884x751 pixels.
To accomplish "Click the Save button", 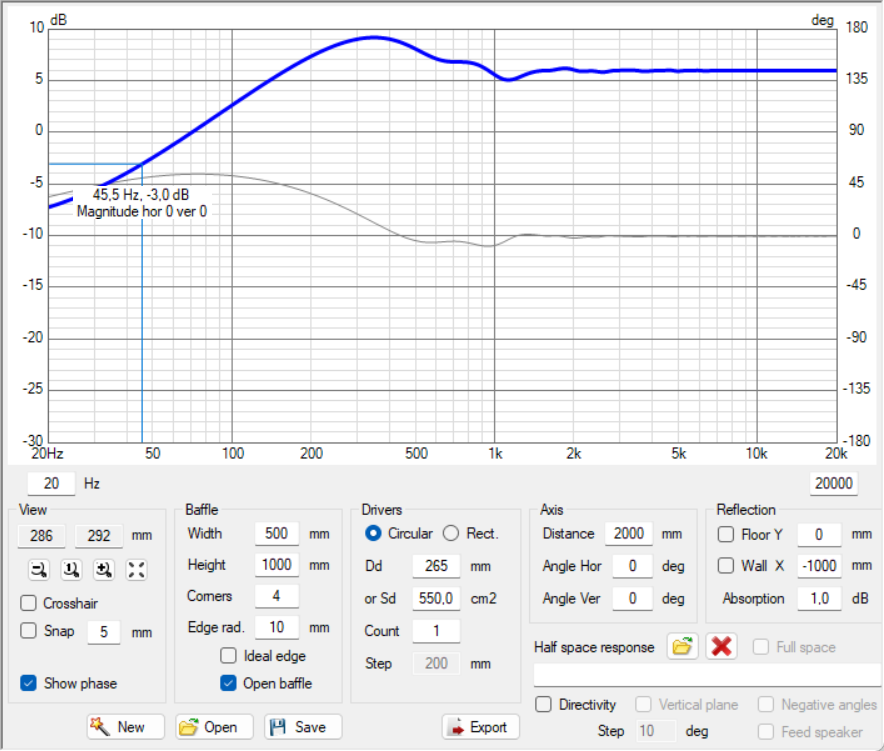I will pyautogui.click(x=303, y=727).
